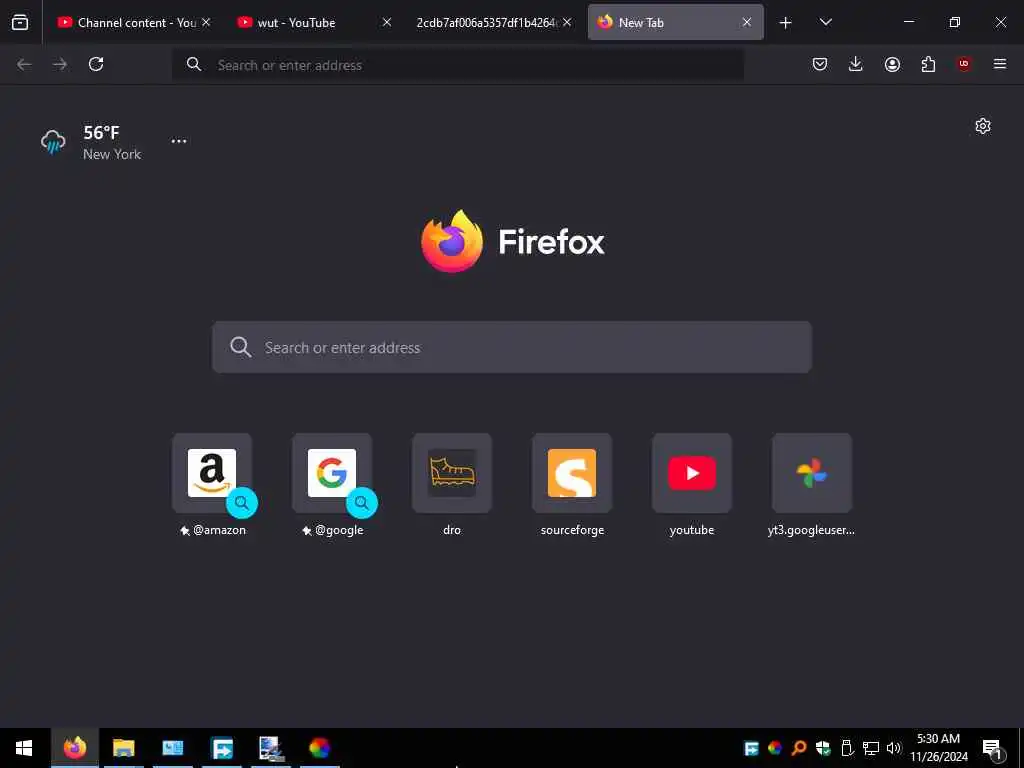Open the dro shortcut tile

pyautogui.click(x=452, y=473)
